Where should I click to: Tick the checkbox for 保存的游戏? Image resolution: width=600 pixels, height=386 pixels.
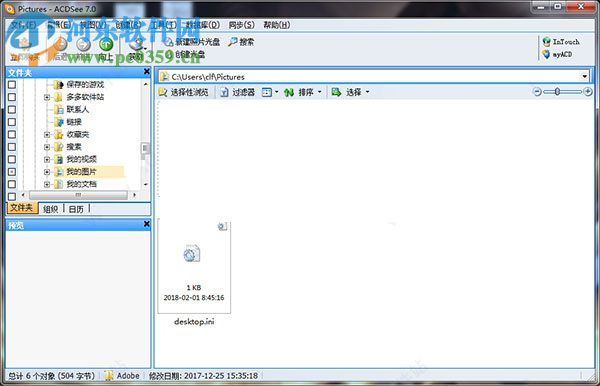(x=12, y=85)
